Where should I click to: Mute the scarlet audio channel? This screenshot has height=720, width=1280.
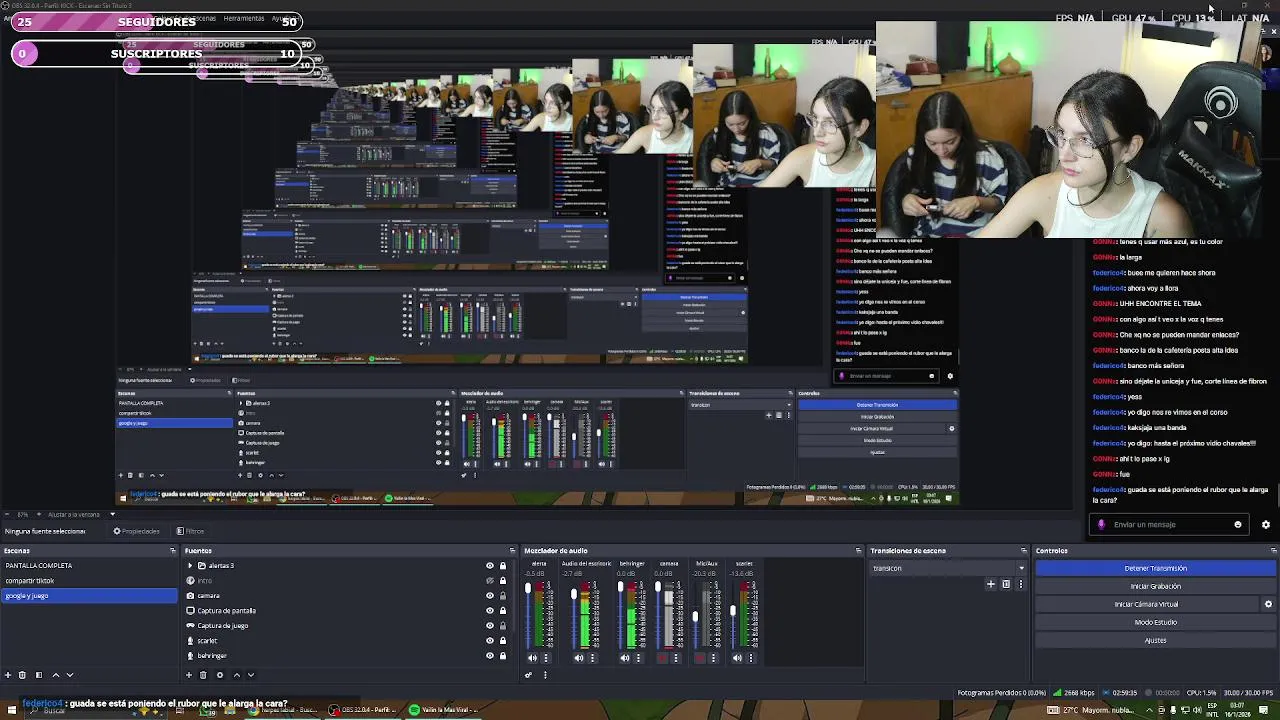(737, 658)
